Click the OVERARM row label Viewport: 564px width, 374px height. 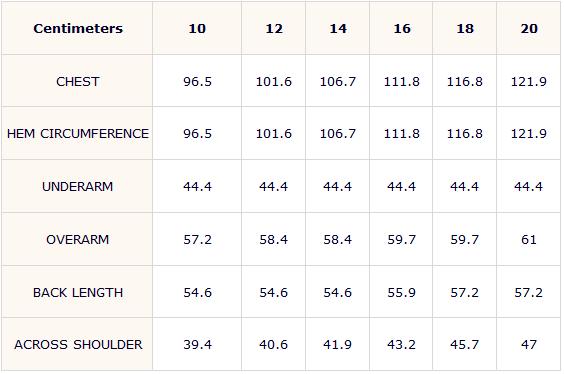click(78, 240)
